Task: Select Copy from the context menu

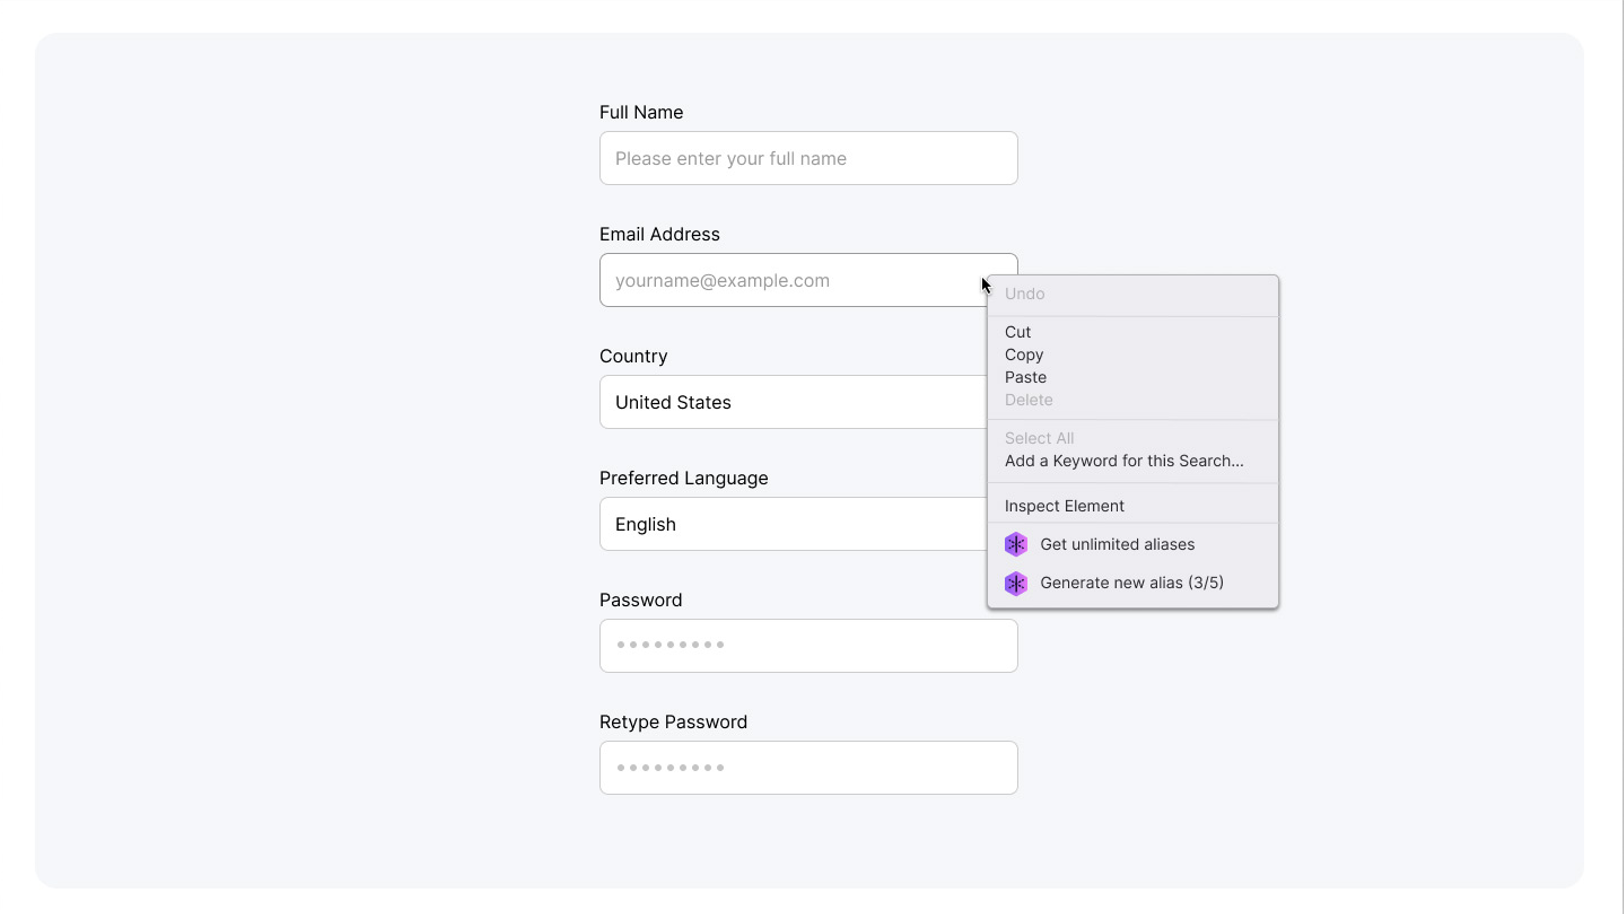Action: click(1023, 354)
